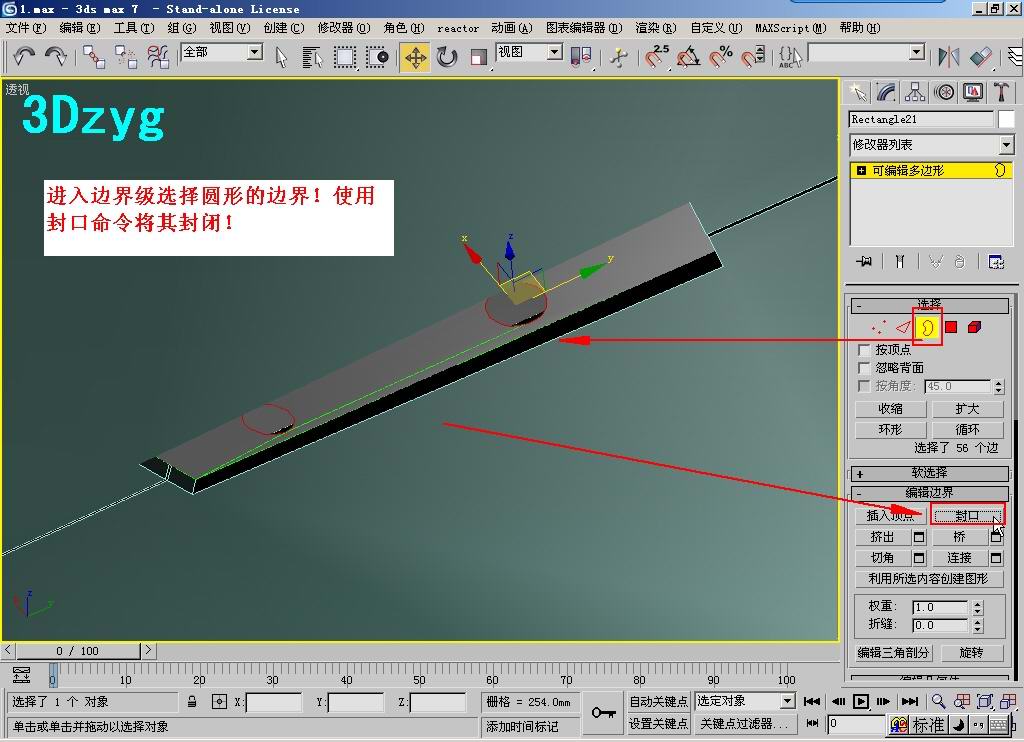Image resolution: width=1024 pixels, height=742 pixels.
Task: Open the 视图 reference coordinate dropdown
Action: click(x=554, y=52)
